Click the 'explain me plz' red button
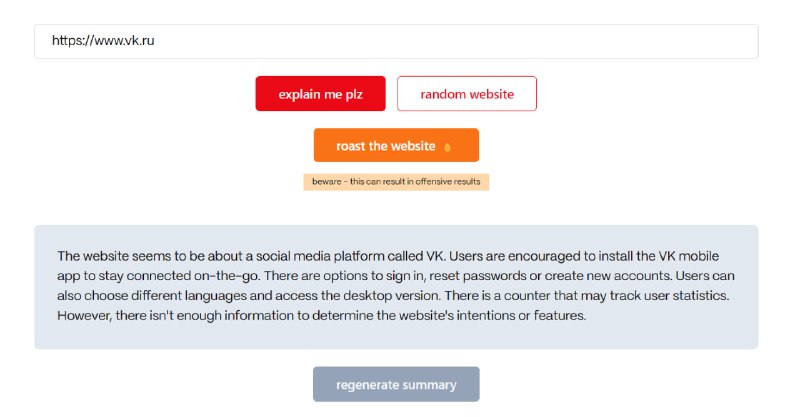The image size is (800, 417). click(320, 93)
